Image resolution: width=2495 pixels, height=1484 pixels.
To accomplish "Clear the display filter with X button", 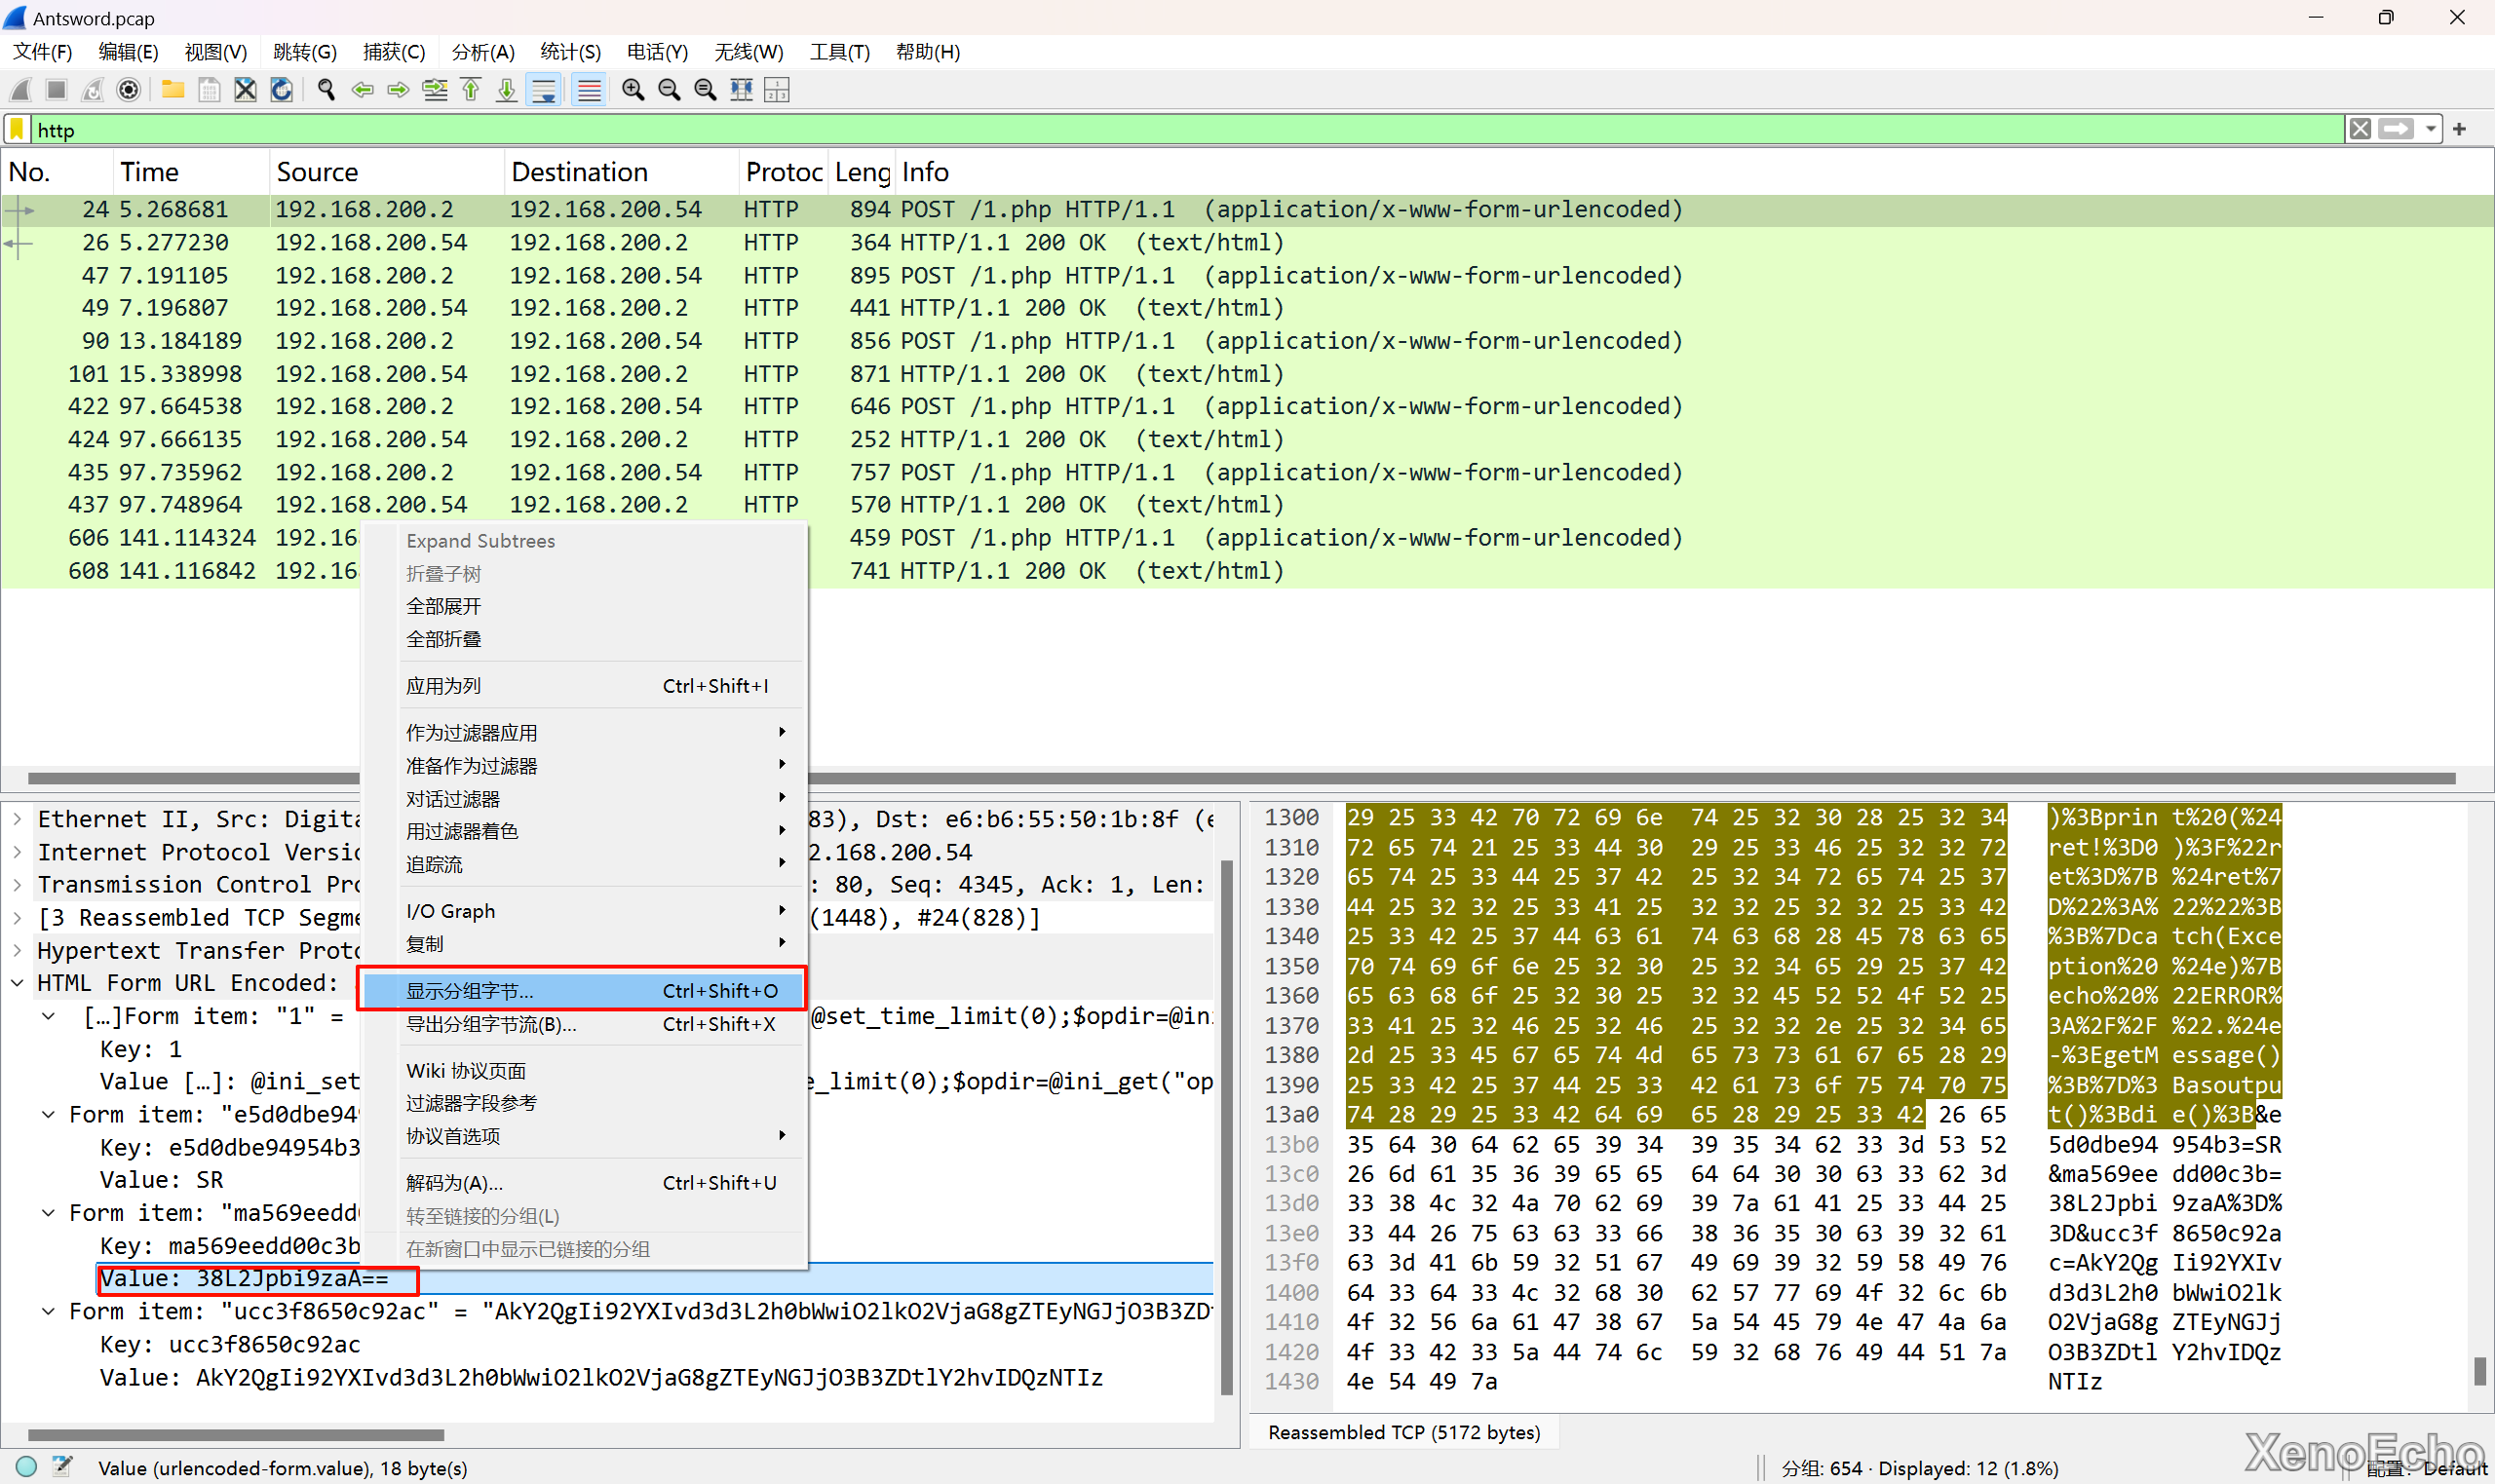I will point(2360,130).
